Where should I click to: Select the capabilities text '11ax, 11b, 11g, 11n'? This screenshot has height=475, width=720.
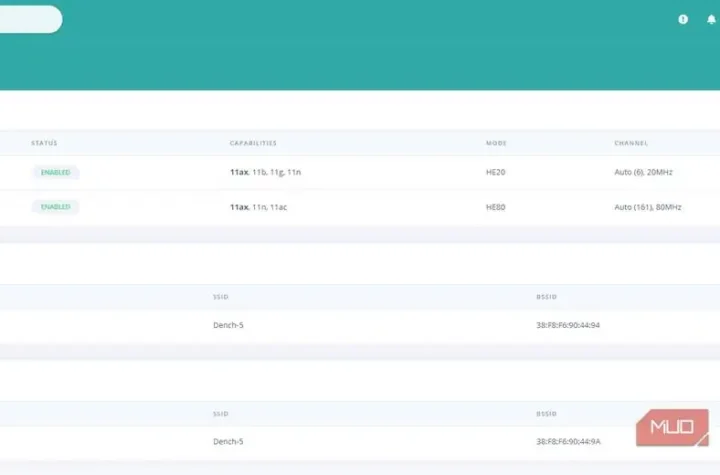(265, 172)
